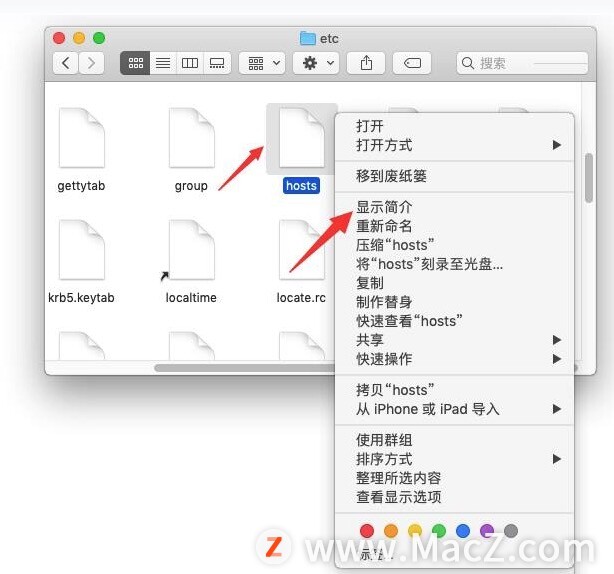Apply the red color tag
Viewport: 614px width, 574px height.
(x=367, y=531)
